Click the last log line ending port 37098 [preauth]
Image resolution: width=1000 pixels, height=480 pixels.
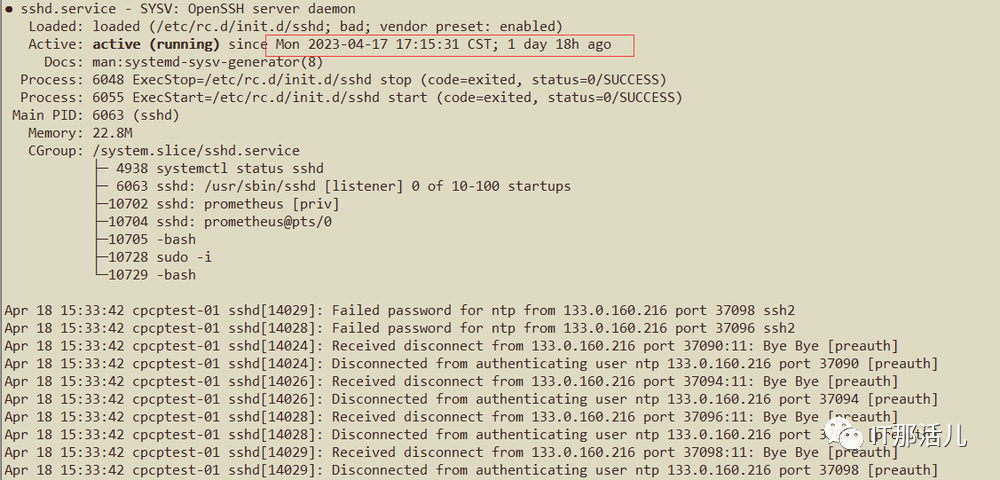[470, 470]
